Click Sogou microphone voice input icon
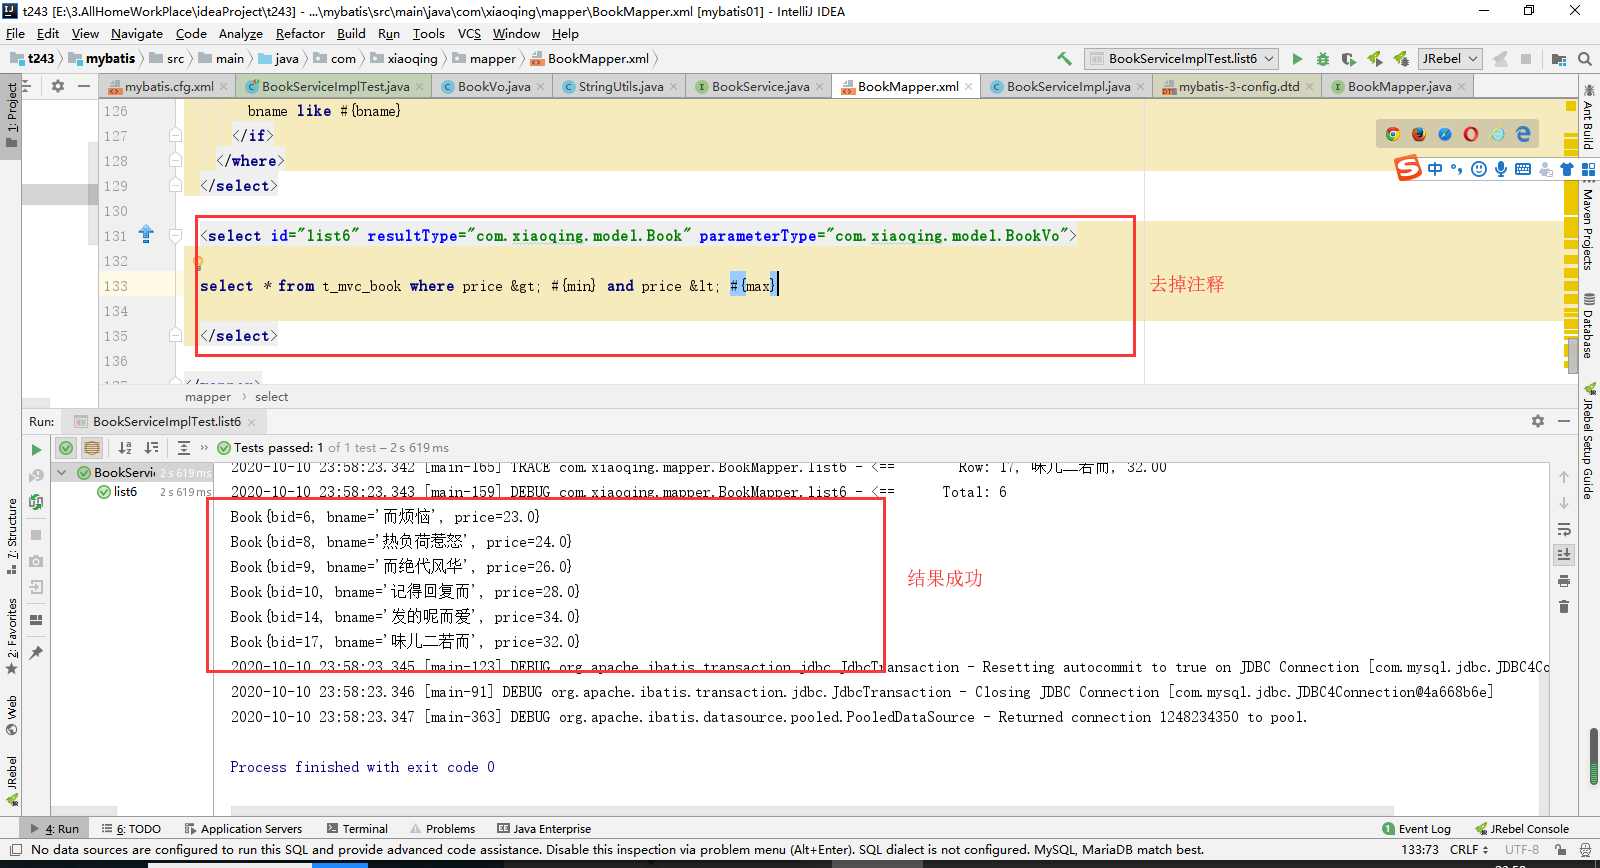This screenshot has height=868, width=1600. click(1501, 169)
